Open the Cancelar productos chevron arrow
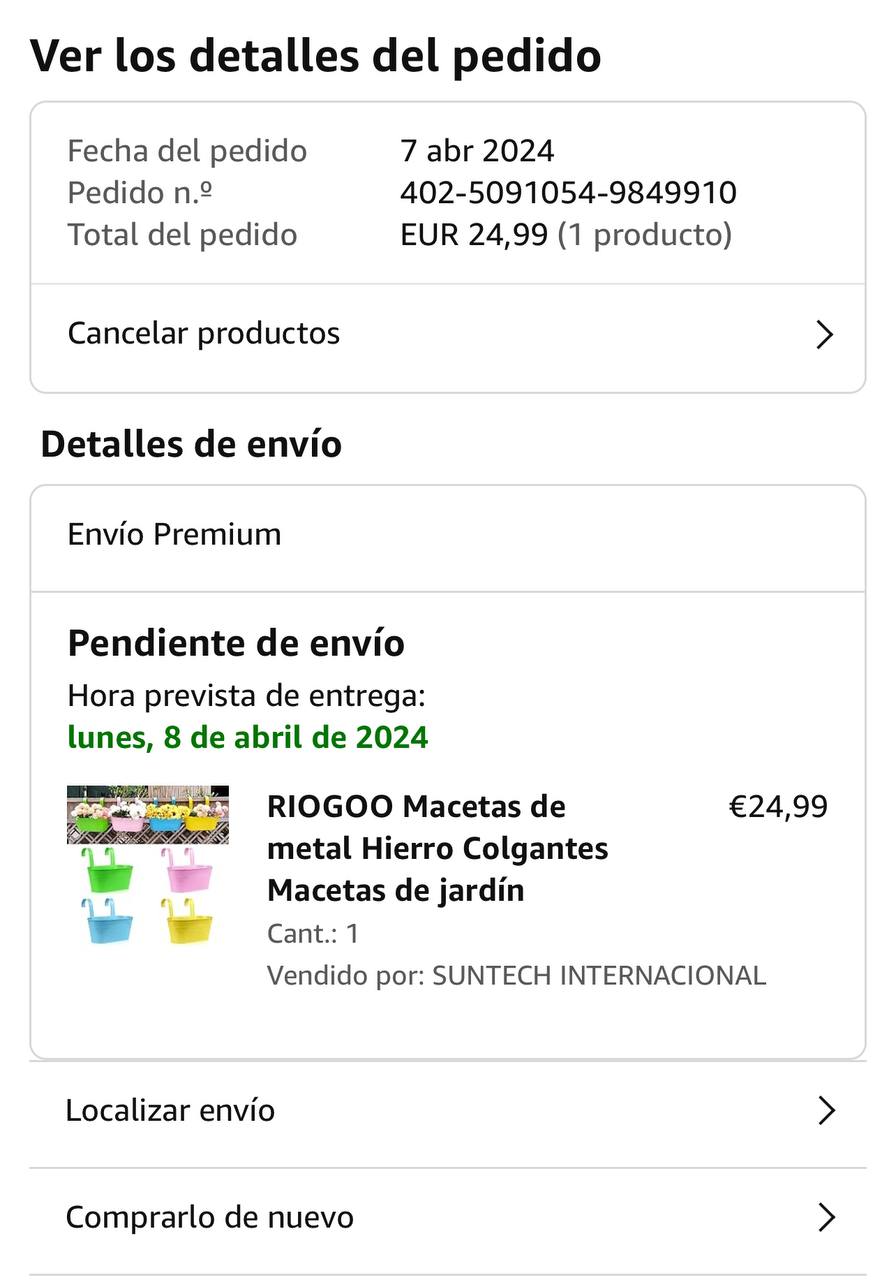The image size is (896, 1280). (x=824, y=334)
